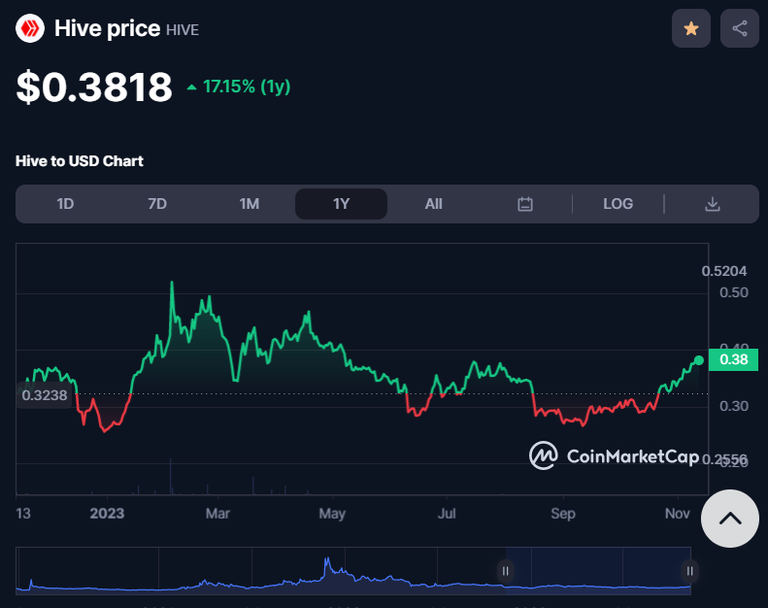
Task: Add Hive to watchlist with star icon
Action: tap(691, 28)
